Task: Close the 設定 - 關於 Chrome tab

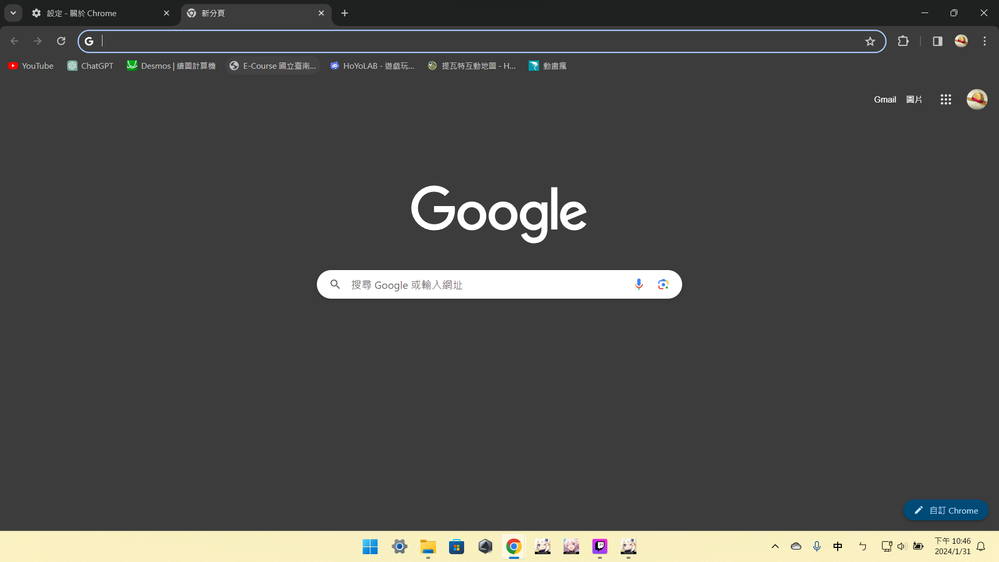Action: [166, 13]
